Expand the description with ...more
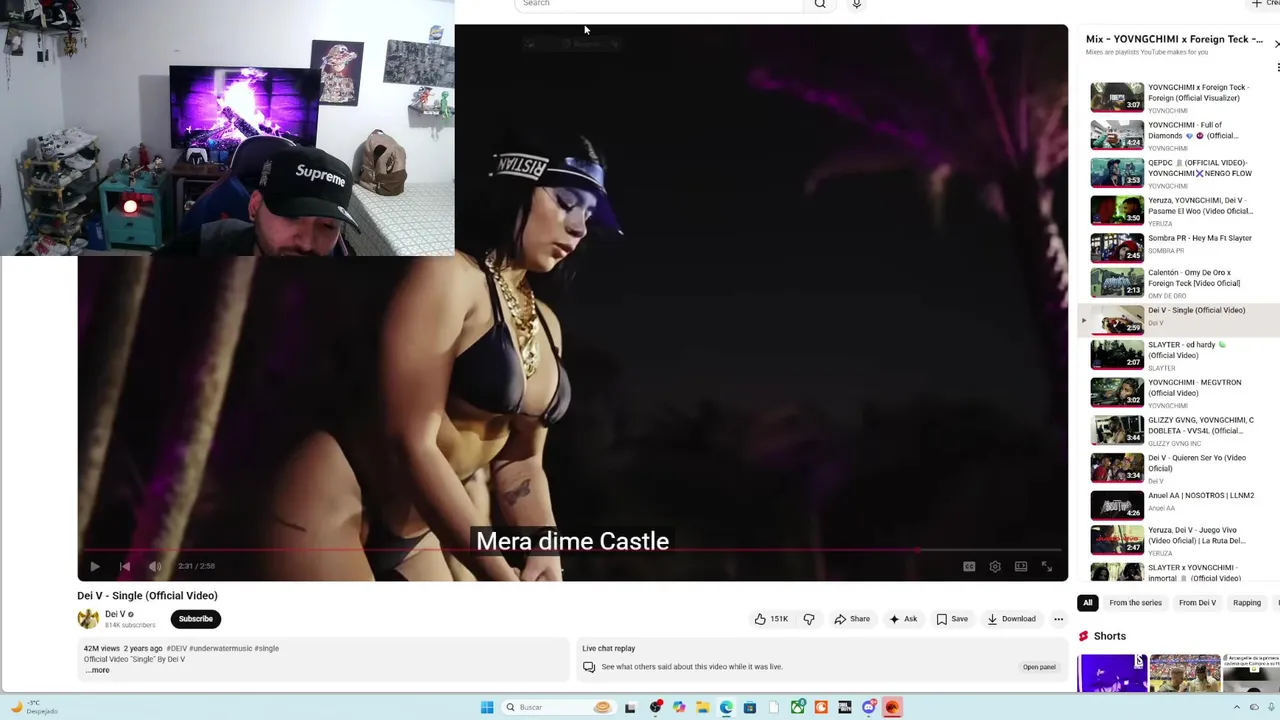Viewport: 1280px width, 720px height. pyautogui.click(x=98, y=670)
